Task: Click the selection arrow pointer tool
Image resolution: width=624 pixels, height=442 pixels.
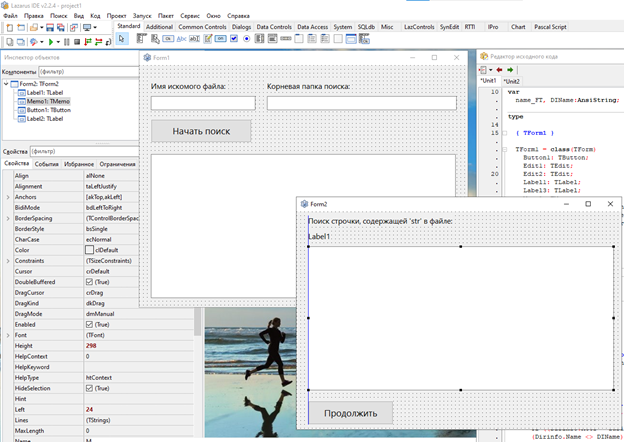Action: [122, 38]
